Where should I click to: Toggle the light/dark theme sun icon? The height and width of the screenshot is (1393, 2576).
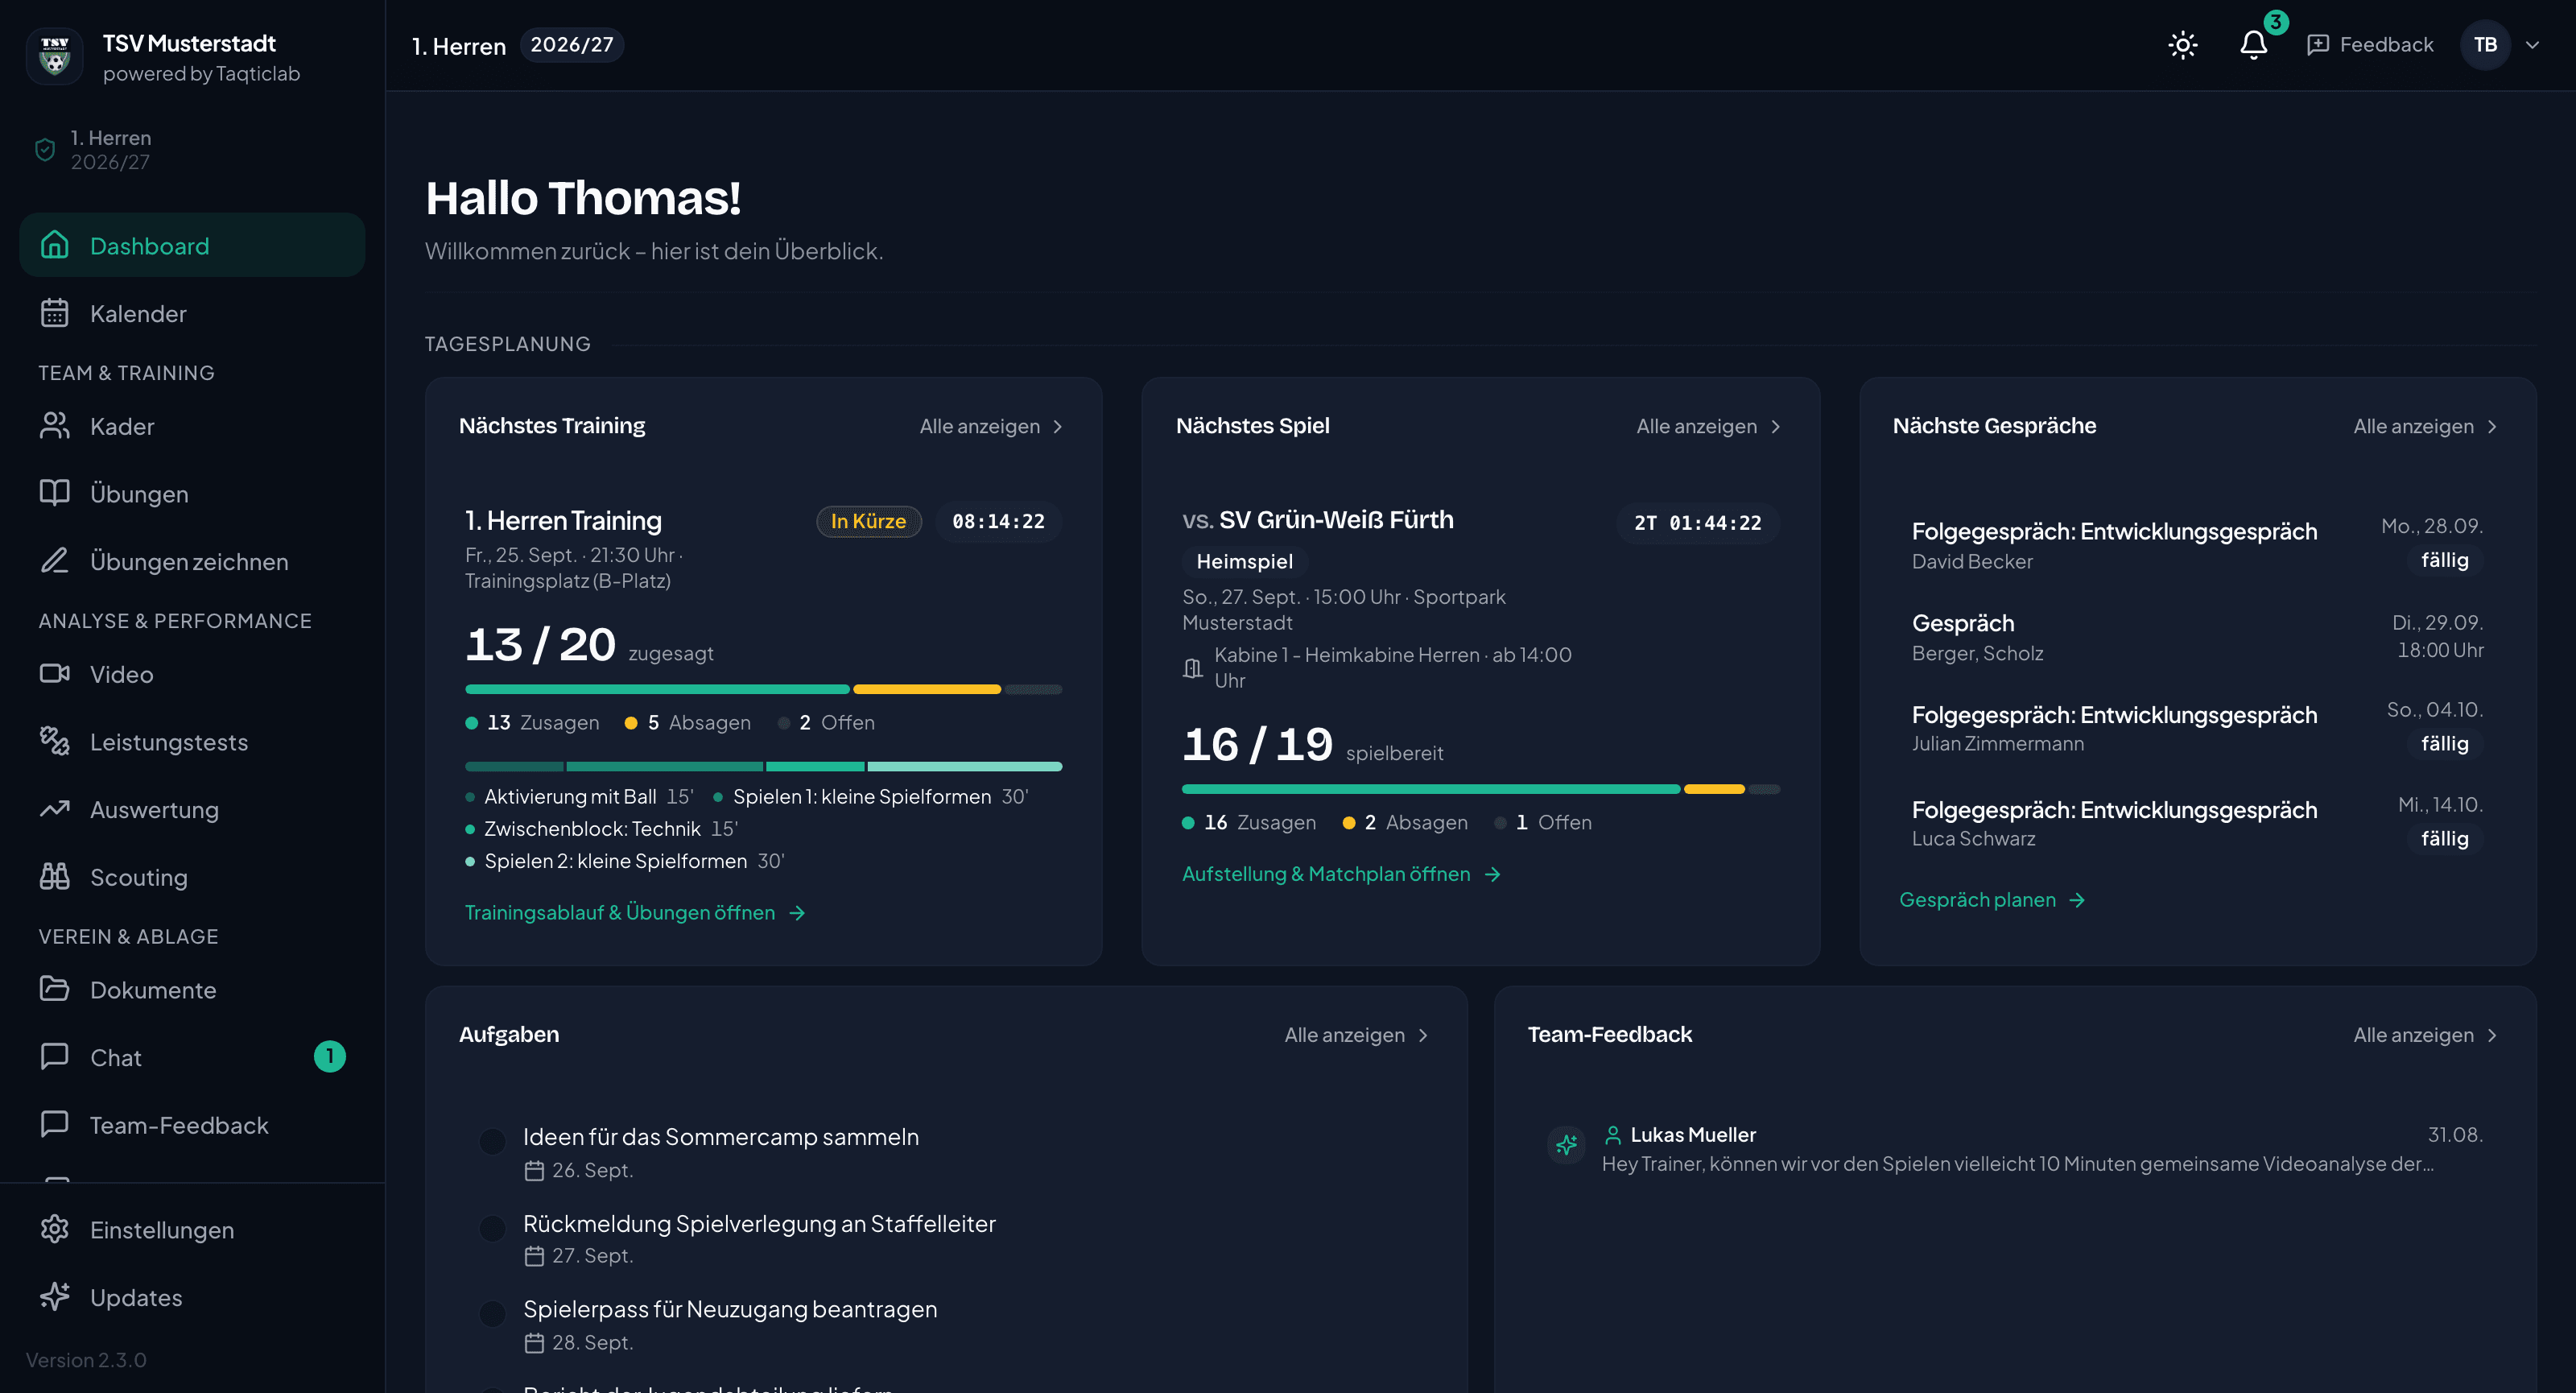coord(2182,45)
